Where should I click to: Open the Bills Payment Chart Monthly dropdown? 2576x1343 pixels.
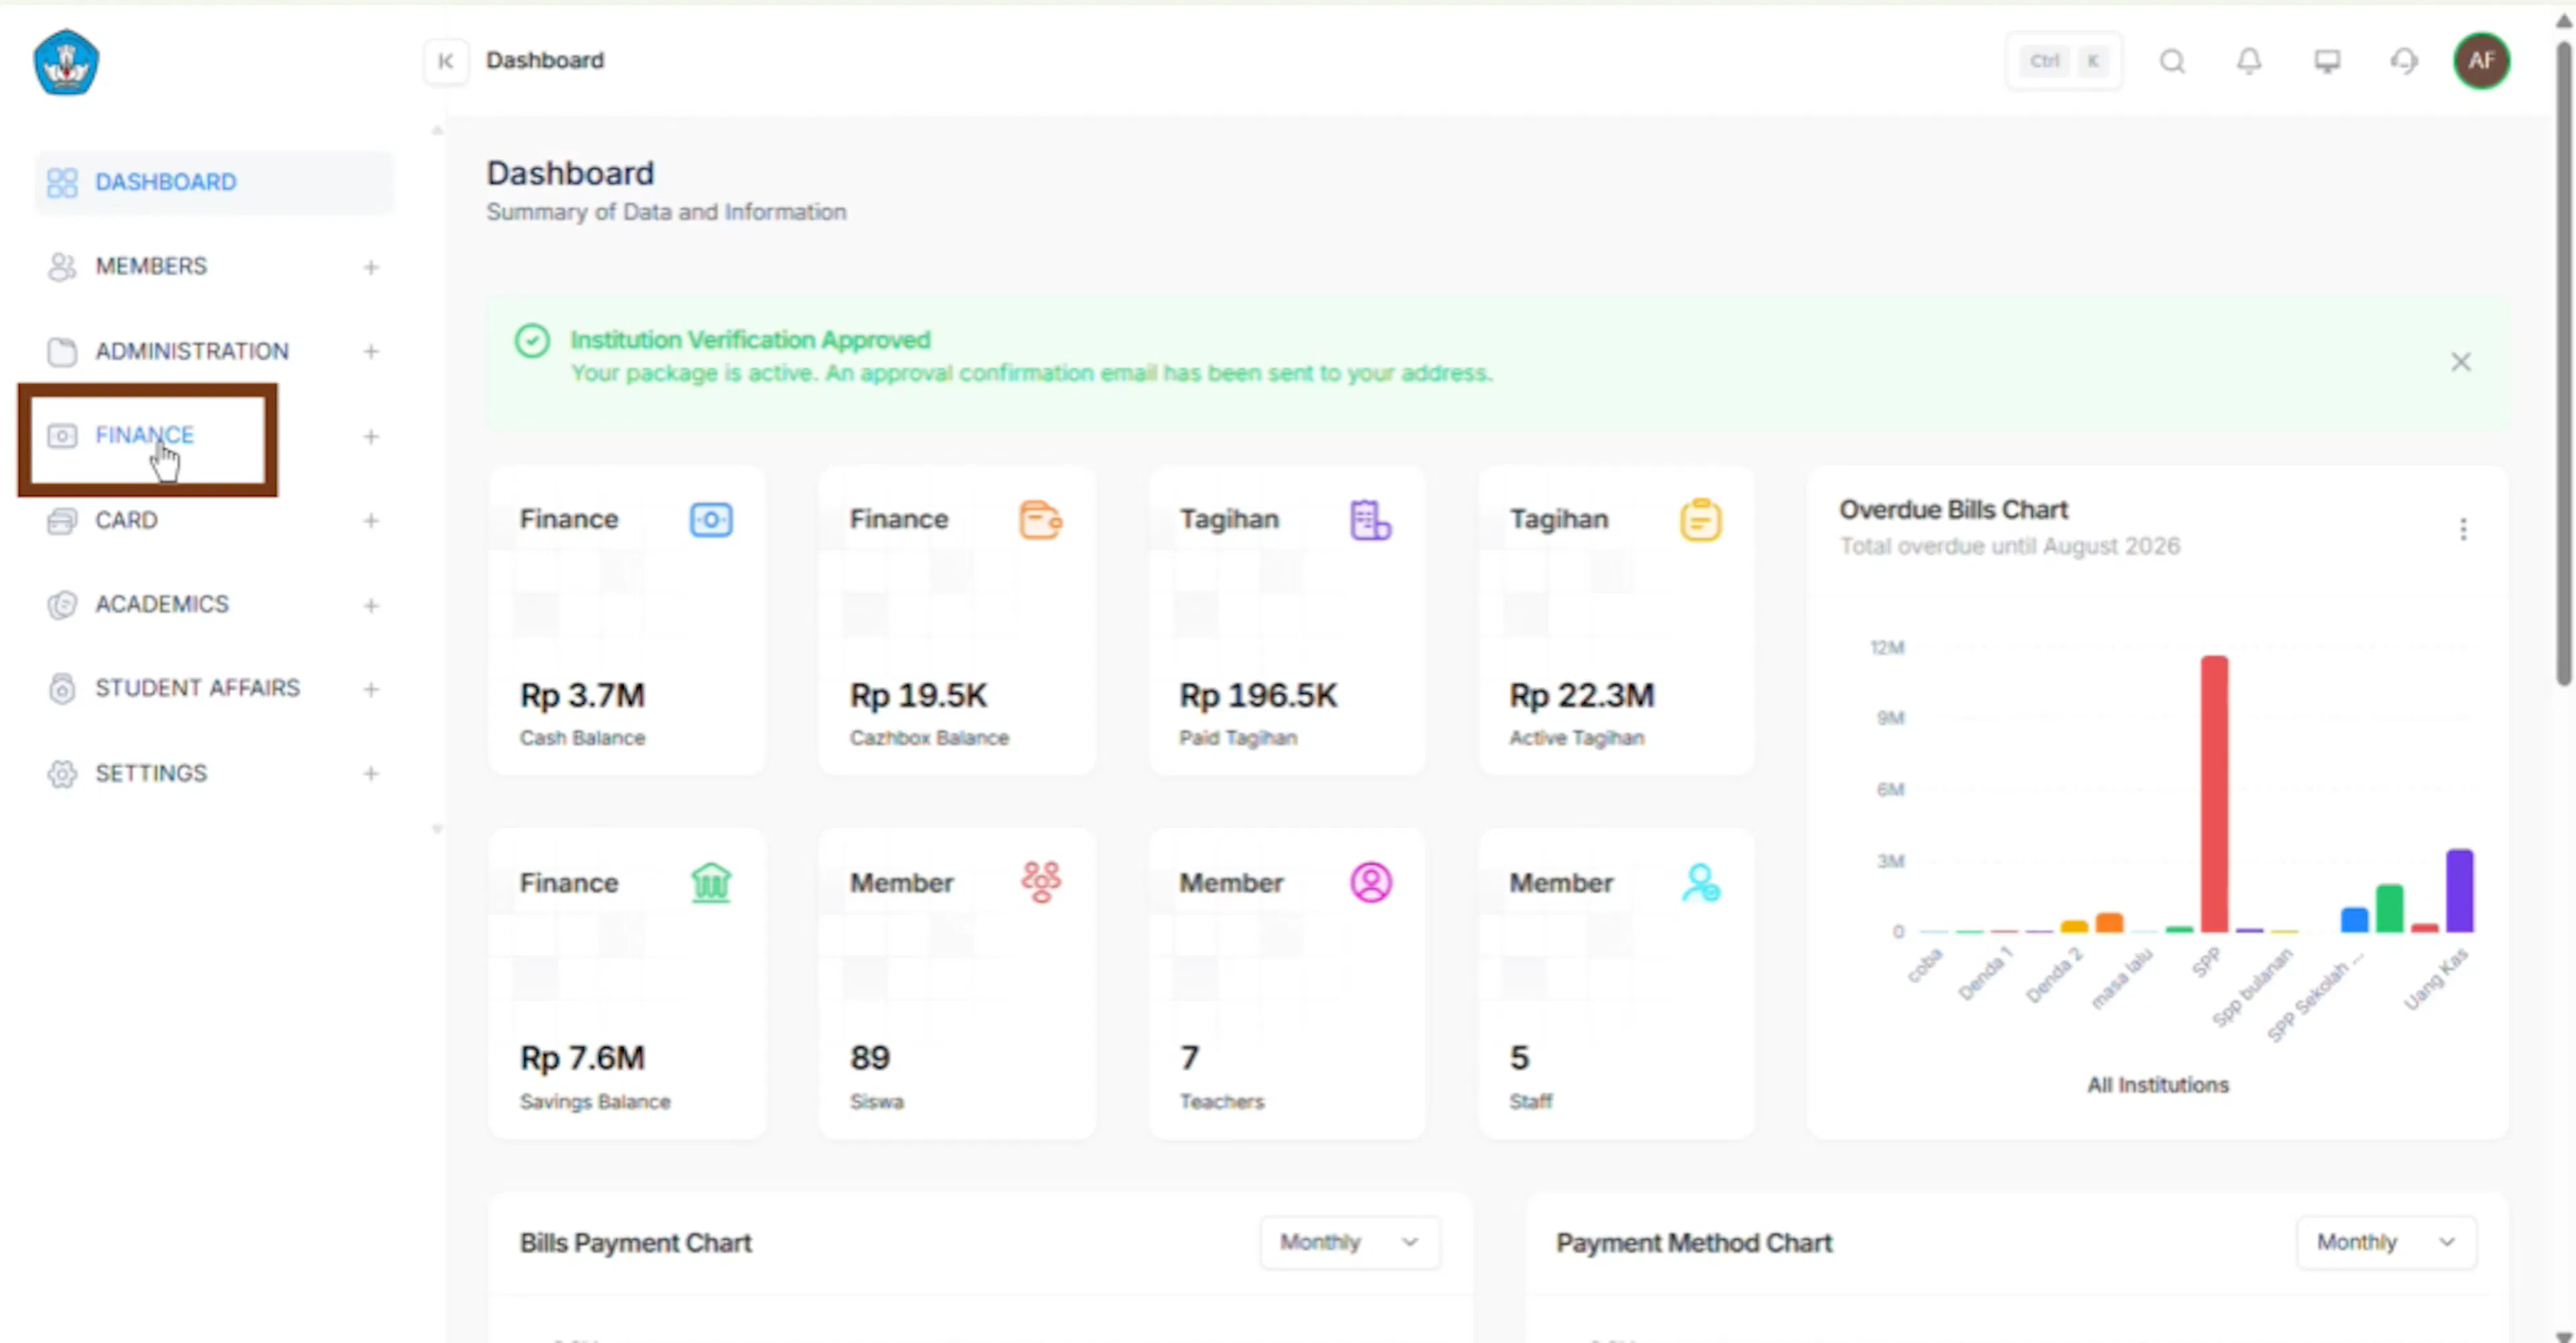pyautogui.click(x=1349, y=1242)
